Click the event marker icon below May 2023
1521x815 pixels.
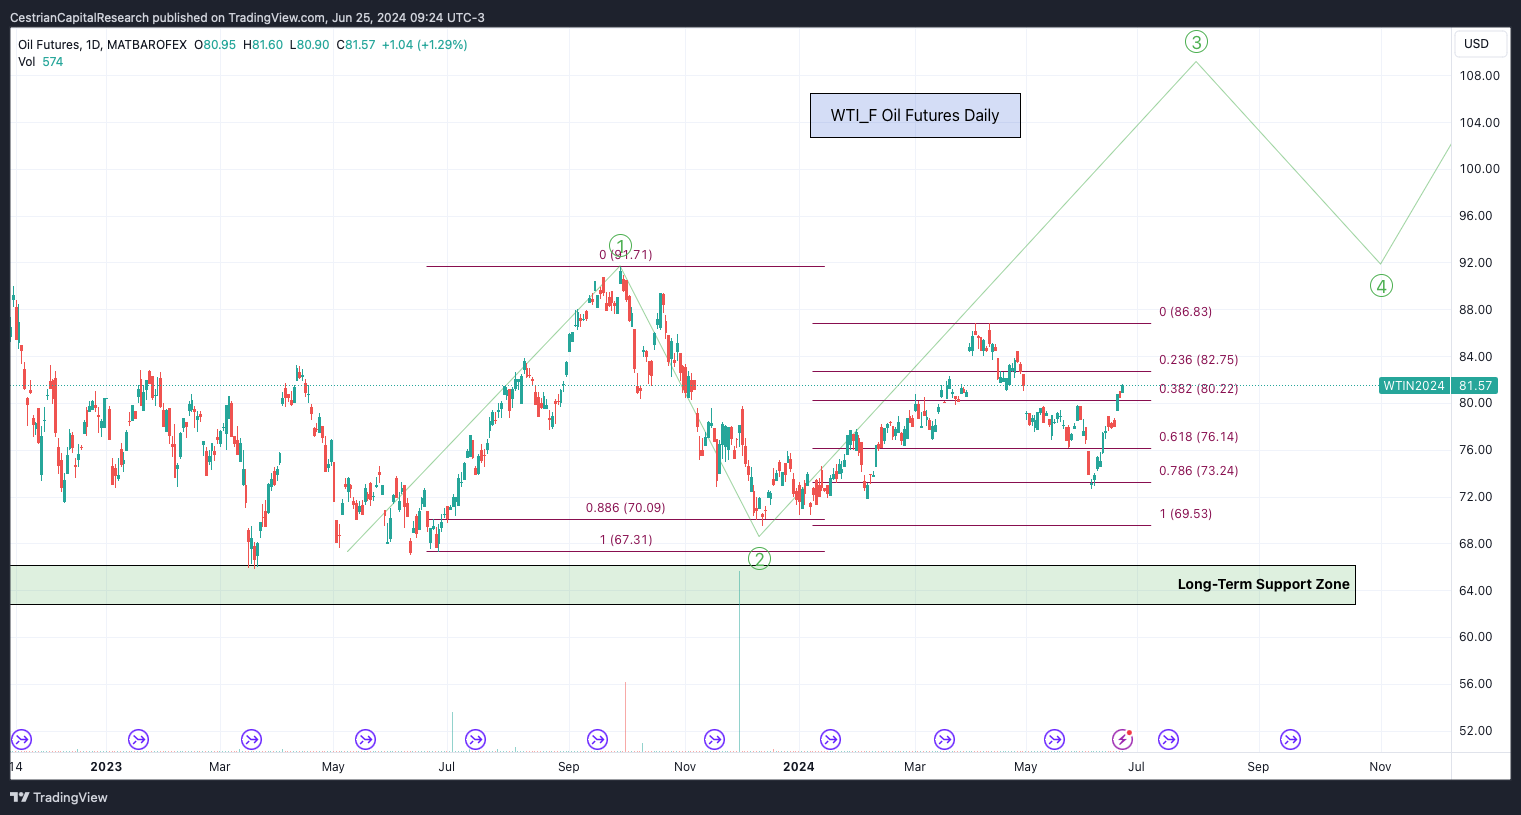point(366,740)
